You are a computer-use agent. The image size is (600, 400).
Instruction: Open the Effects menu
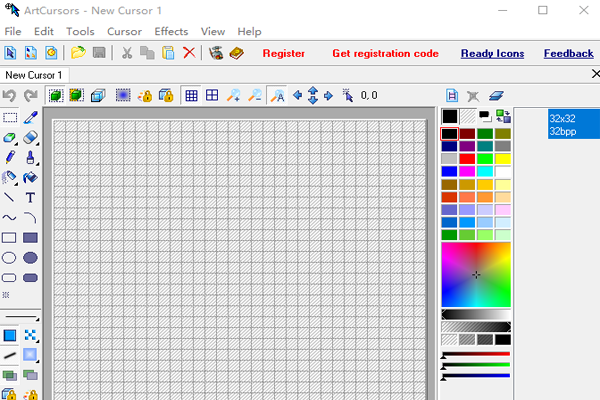[x=171, y=32]
